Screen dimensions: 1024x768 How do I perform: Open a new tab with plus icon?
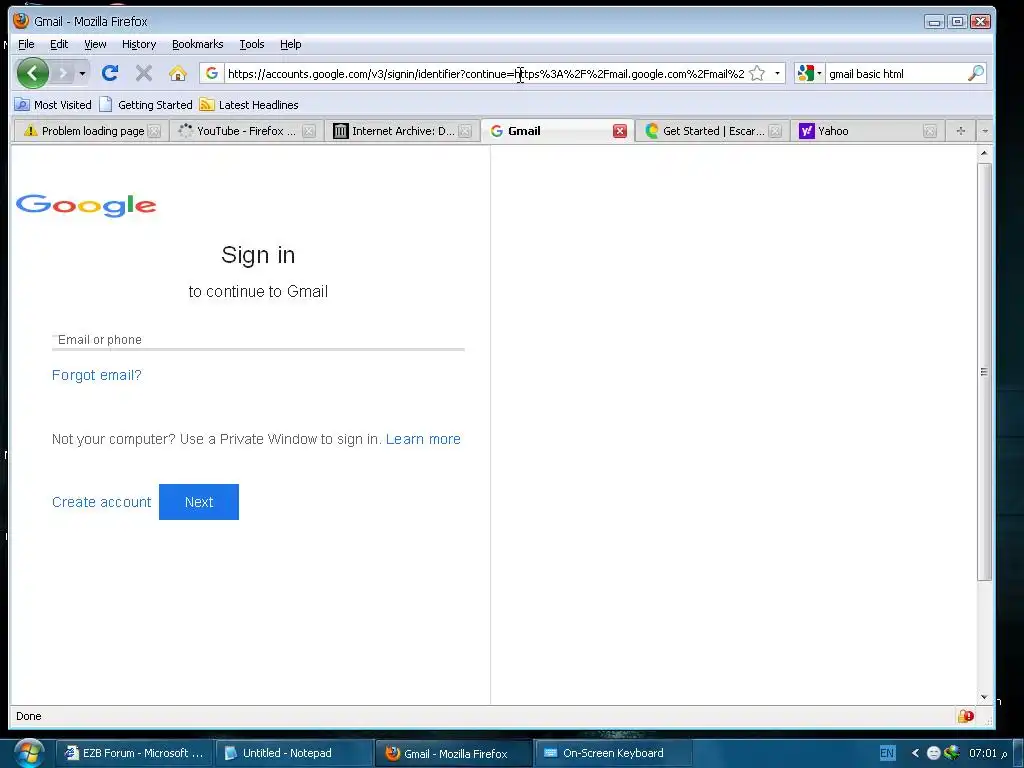(961, 131)
